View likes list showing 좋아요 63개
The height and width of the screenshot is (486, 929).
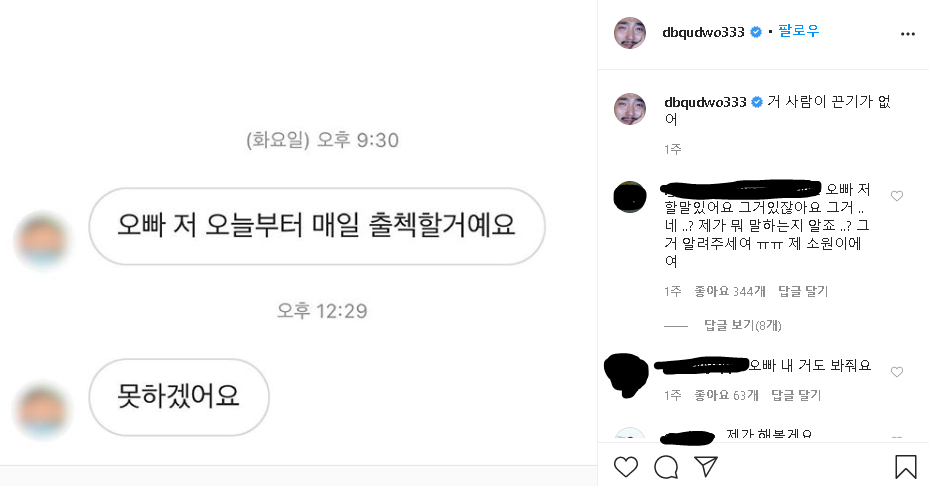pos(726,395)
